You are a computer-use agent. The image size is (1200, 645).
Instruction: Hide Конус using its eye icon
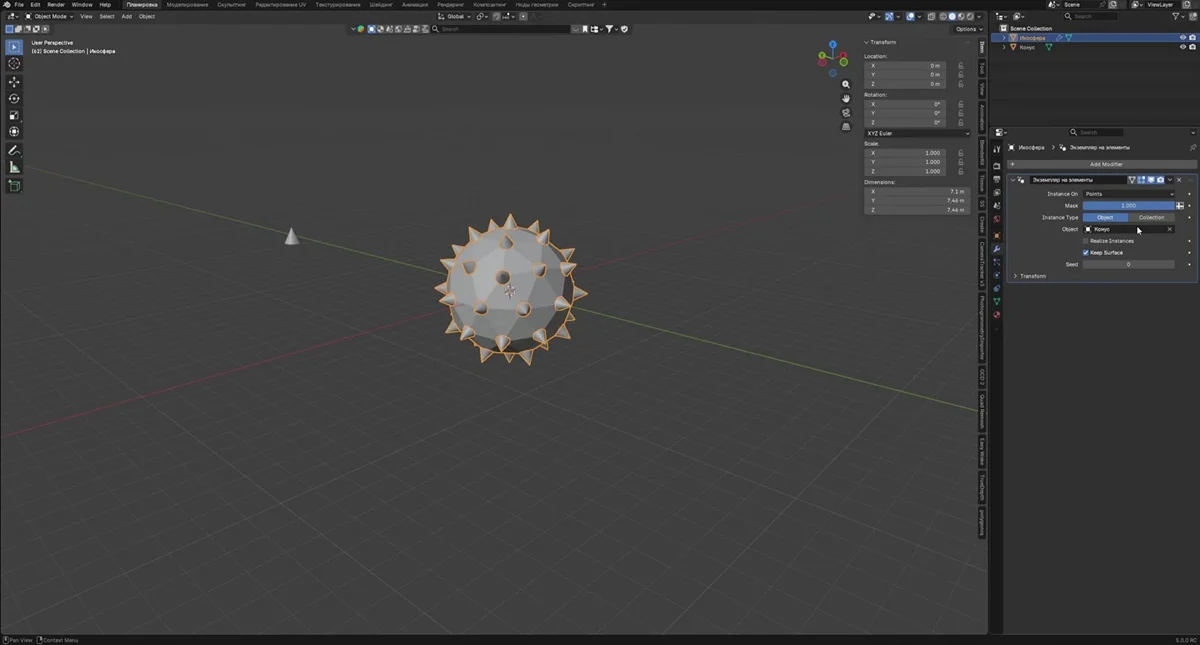[x=1183, y=47]
